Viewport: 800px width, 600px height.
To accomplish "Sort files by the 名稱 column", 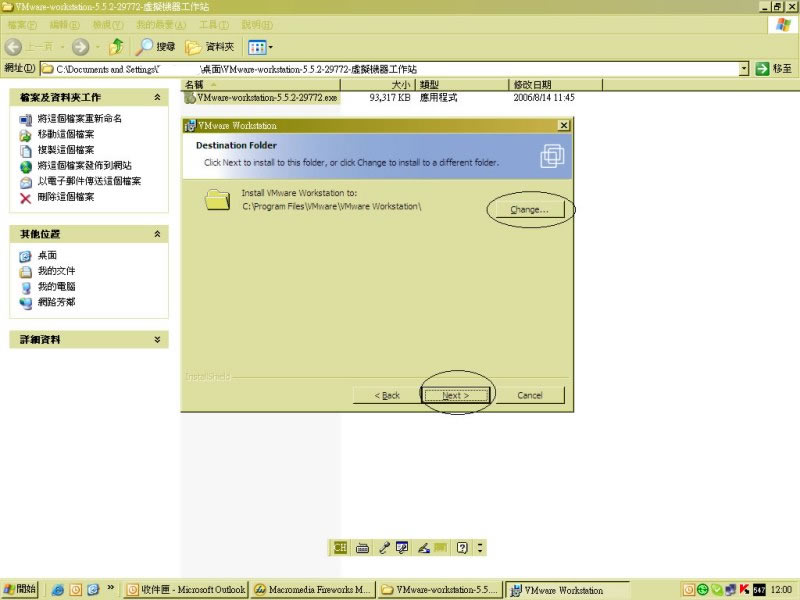I will [261, 85].
